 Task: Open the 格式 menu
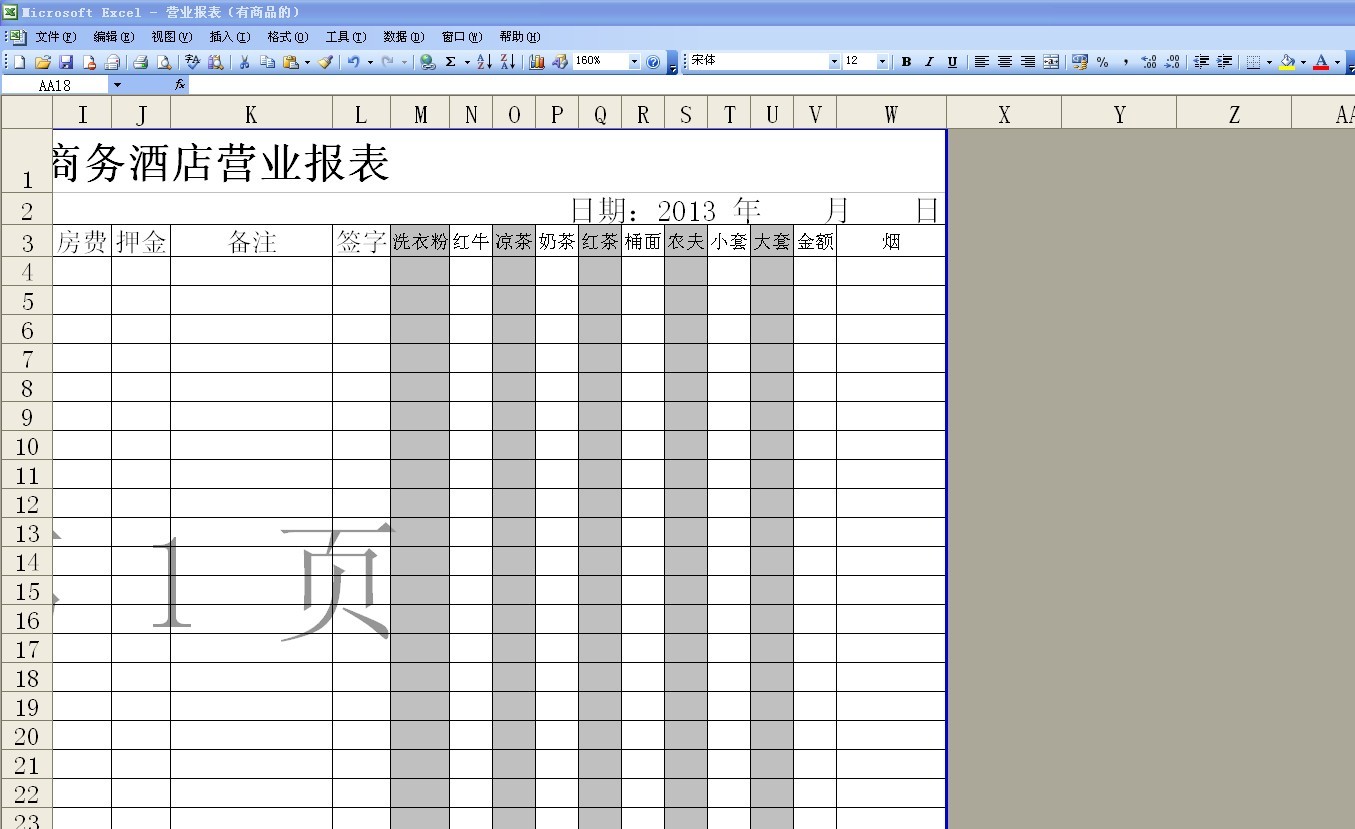285,36
